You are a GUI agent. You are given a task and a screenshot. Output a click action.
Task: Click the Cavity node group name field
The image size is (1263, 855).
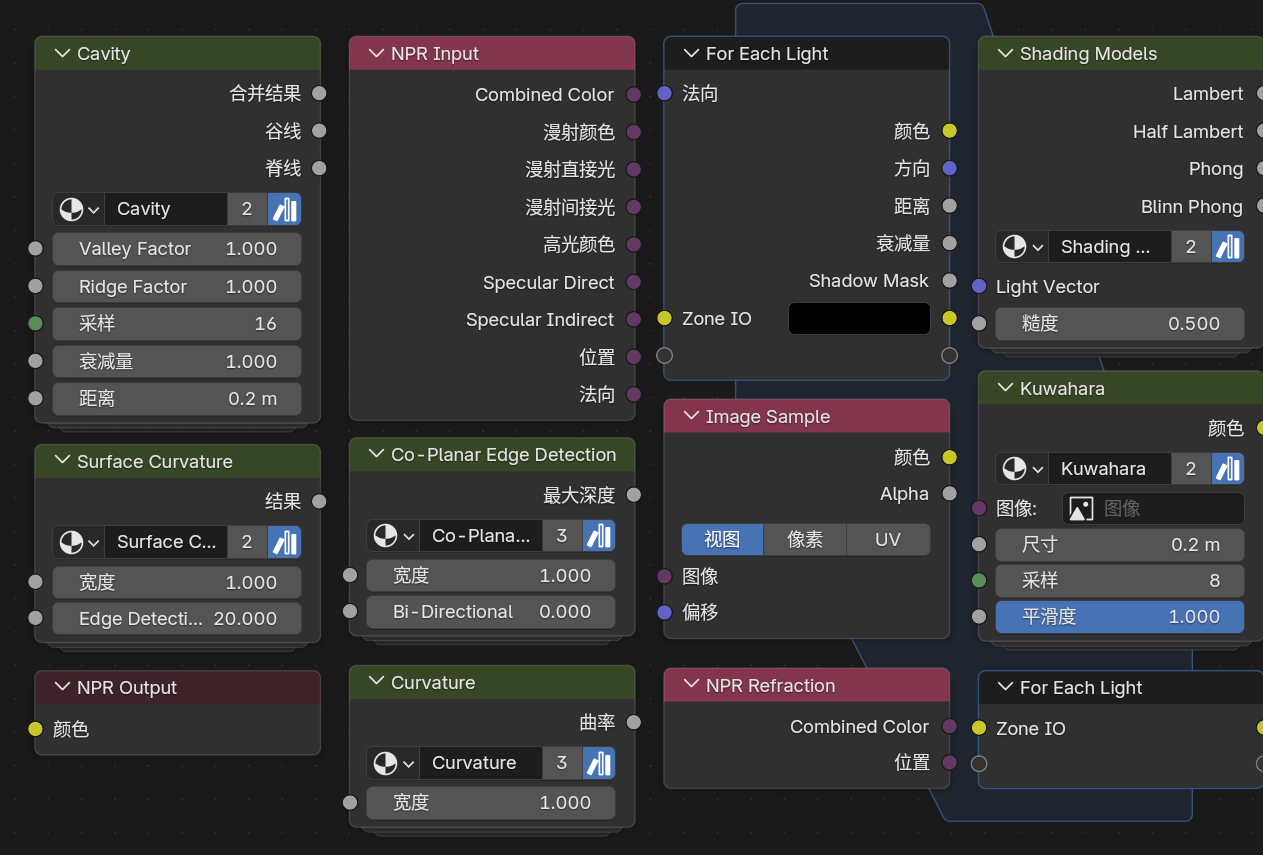click(x=166, y=209)
